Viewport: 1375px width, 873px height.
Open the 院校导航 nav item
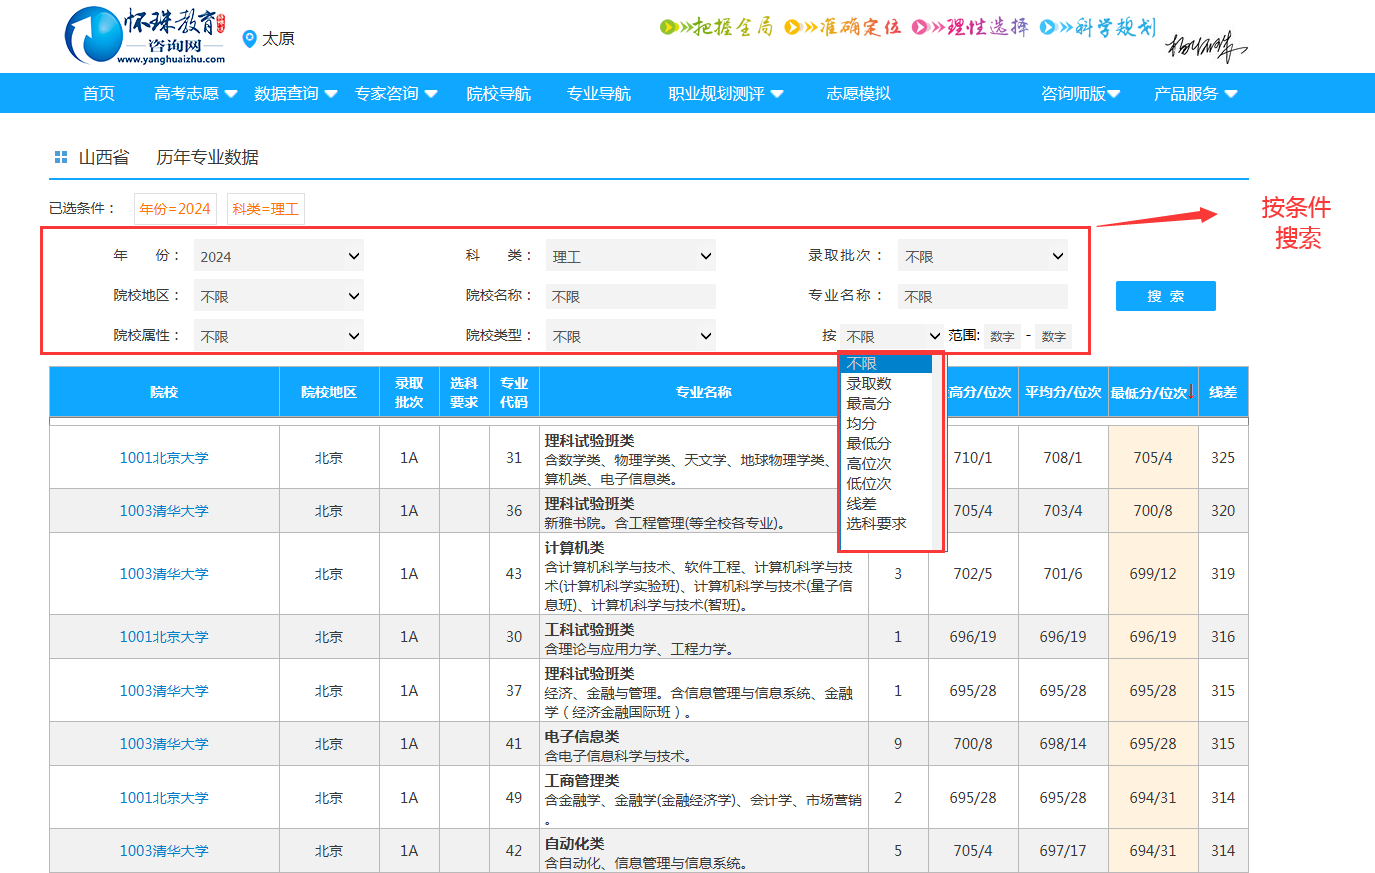(498, 94)
